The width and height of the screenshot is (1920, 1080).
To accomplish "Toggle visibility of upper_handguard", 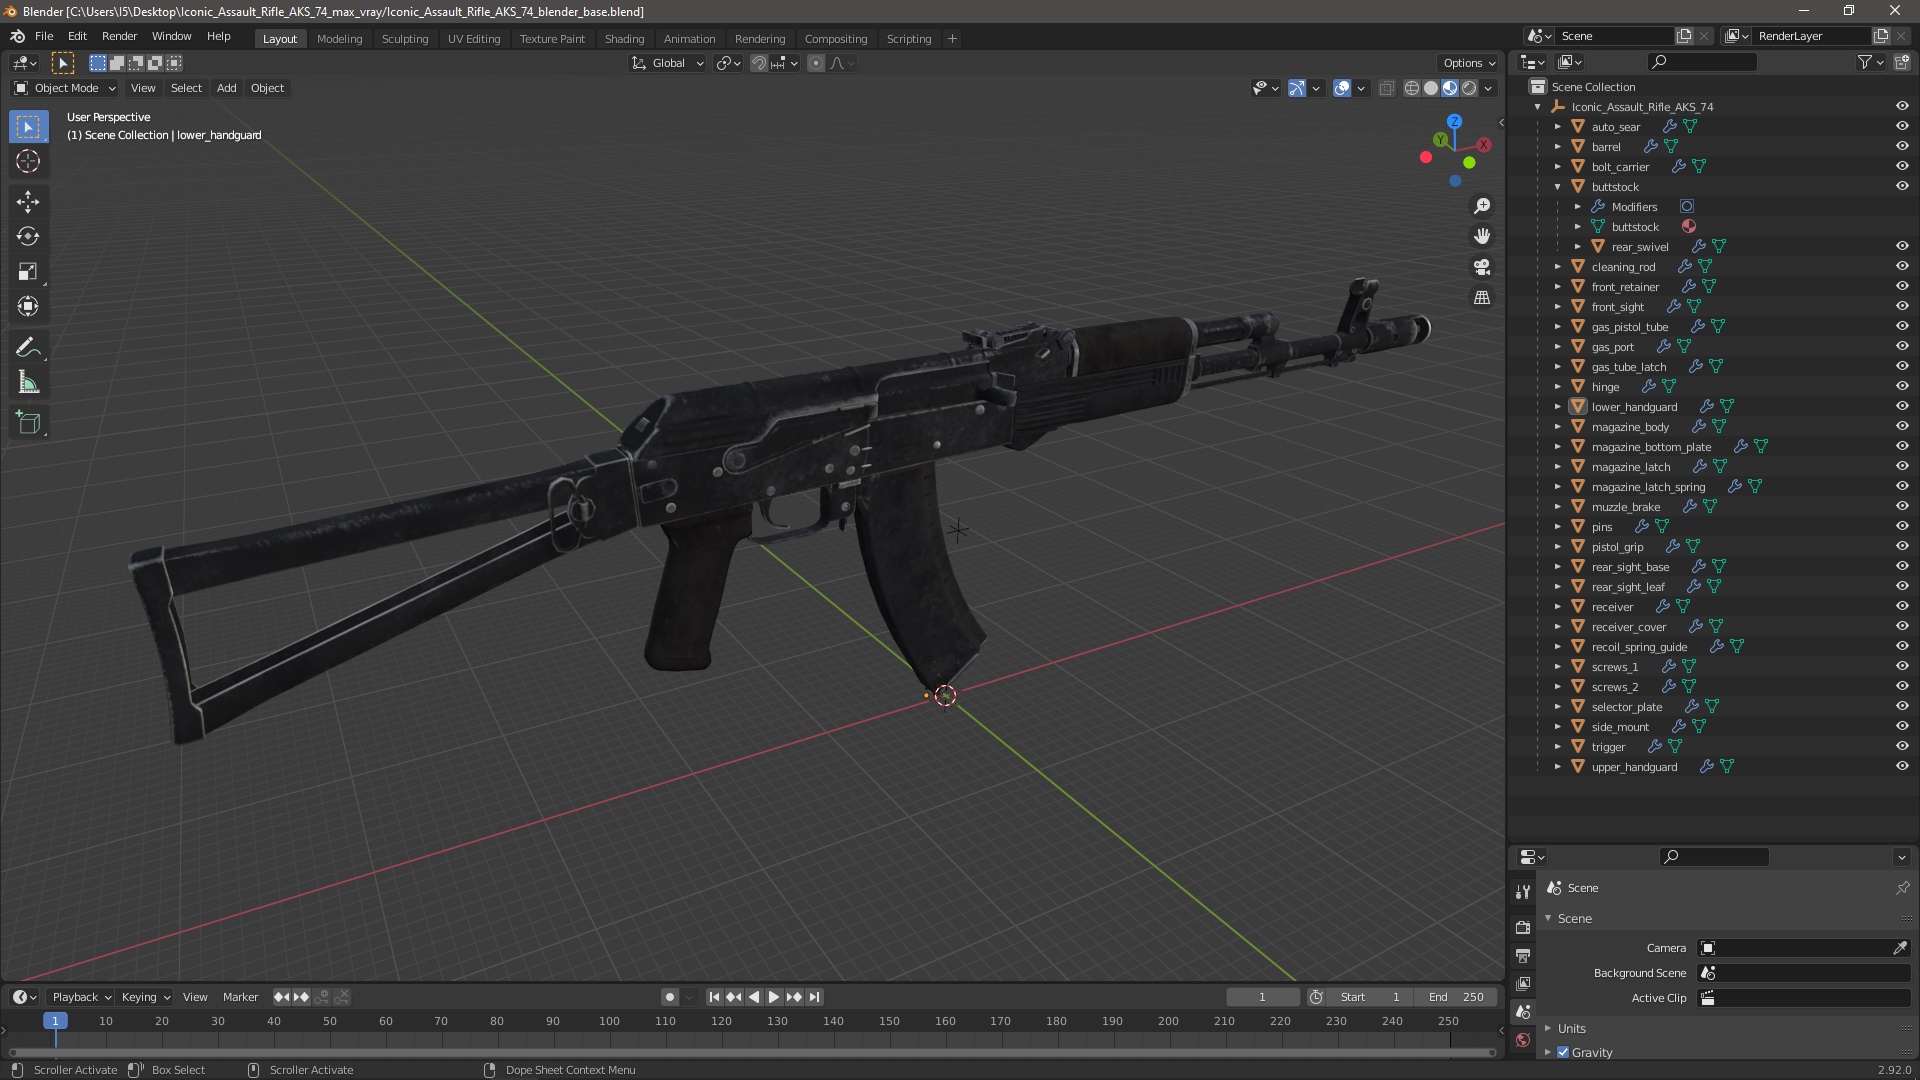I will coord(1902,766).
